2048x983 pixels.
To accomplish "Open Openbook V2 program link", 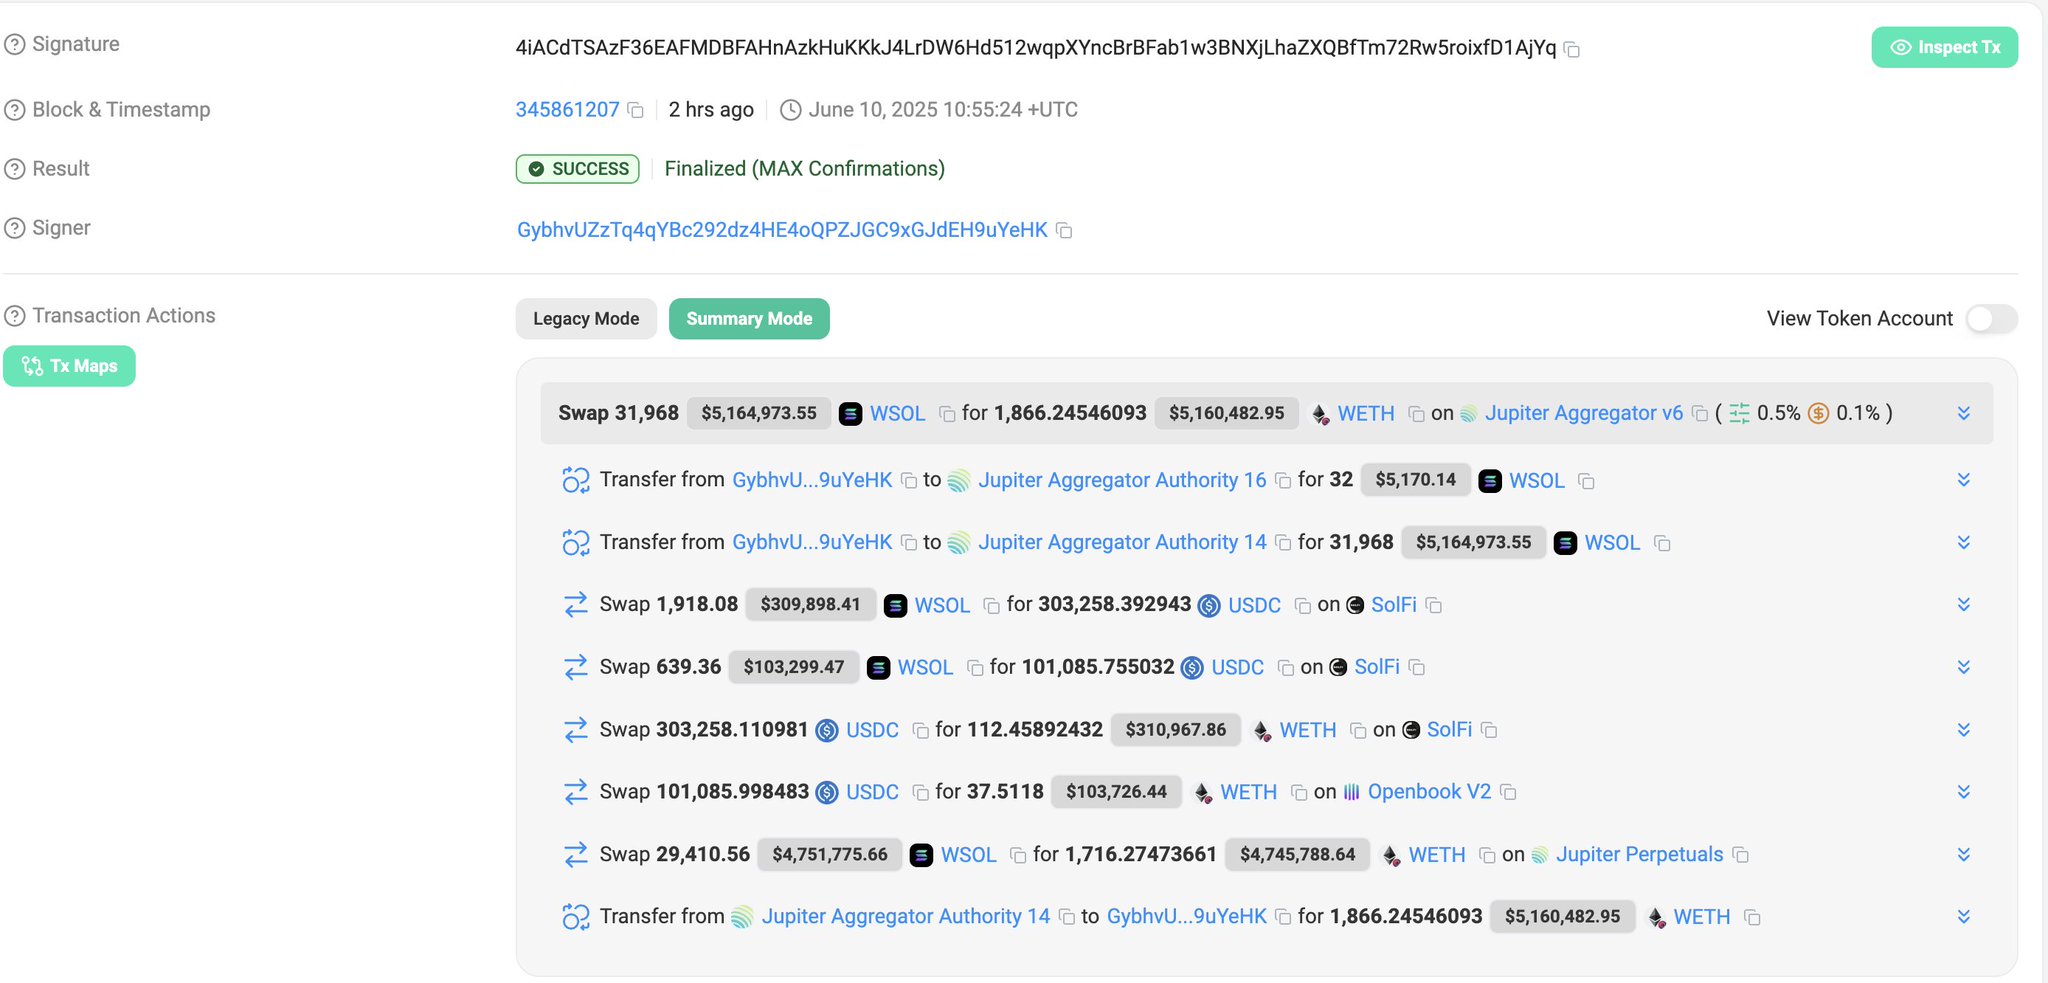I will pyautogui.click(x=1429, y=792).
